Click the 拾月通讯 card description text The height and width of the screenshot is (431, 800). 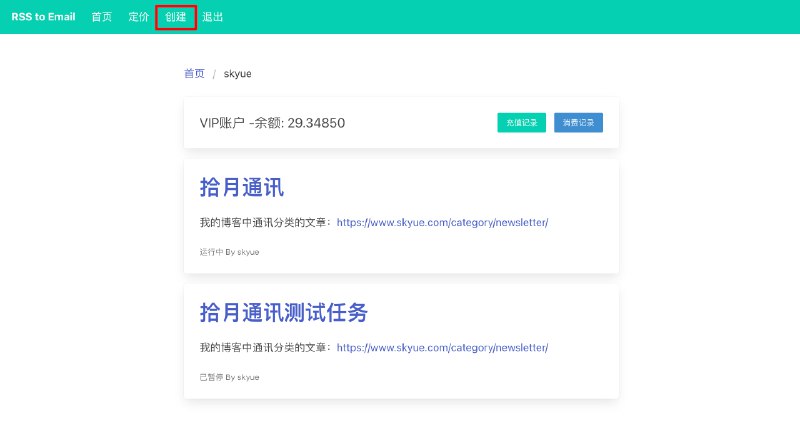pyautogui.click(x=265, y=223)
